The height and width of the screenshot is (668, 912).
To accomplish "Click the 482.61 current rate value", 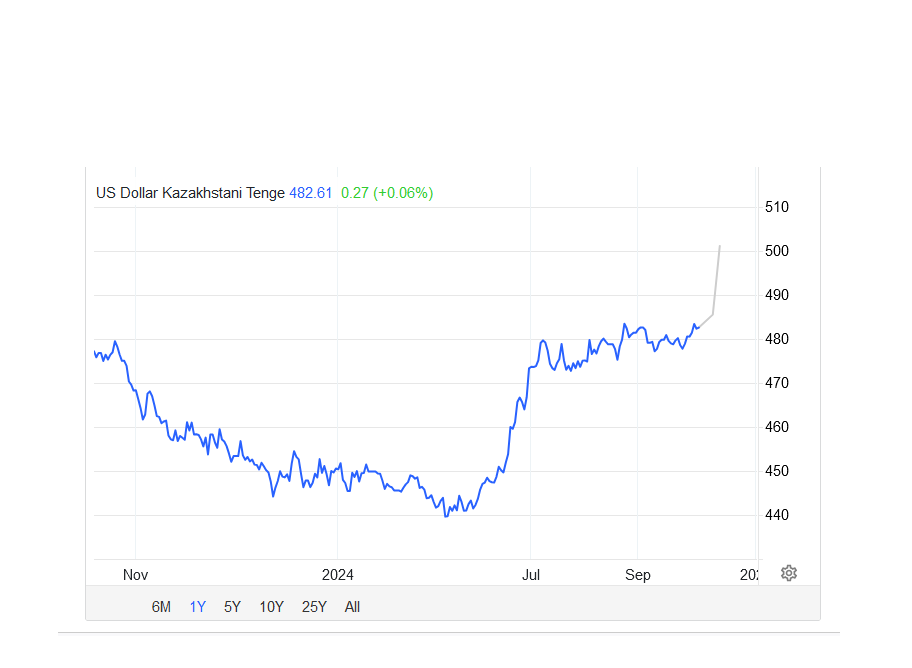I will (x=311, y=193).
